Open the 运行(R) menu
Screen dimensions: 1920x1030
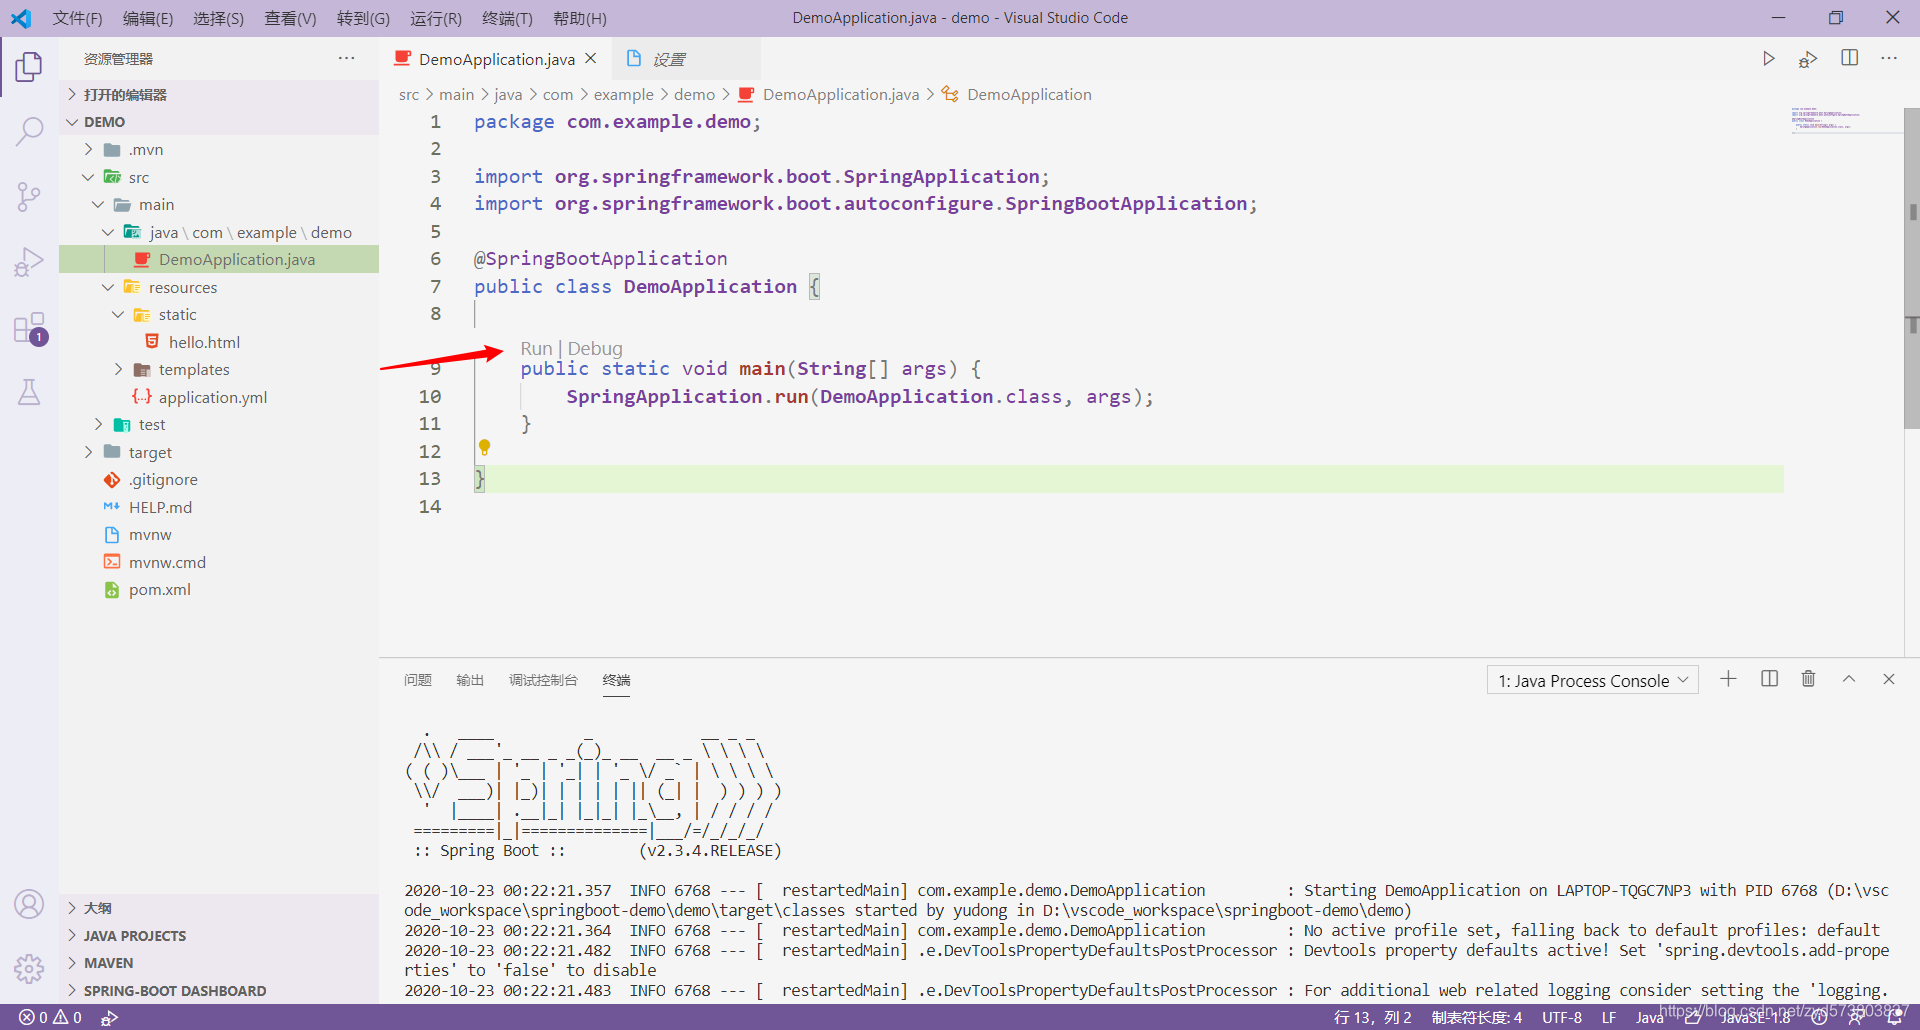point(436,18)
